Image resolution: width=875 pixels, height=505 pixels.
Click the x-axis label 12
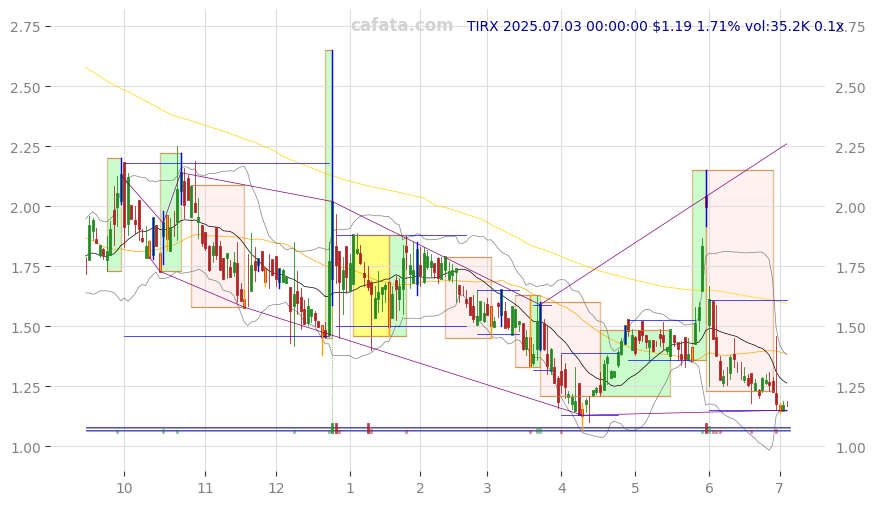point(276,488)
